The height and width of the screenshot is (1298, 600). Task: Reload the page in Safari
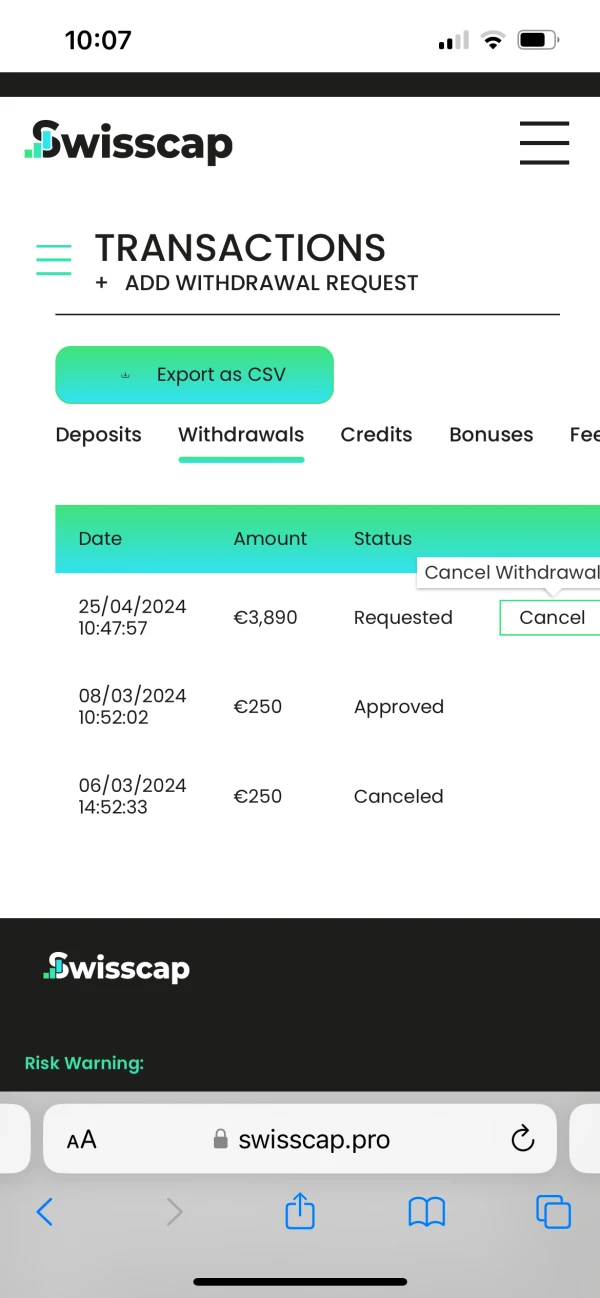click(522, 1139)
